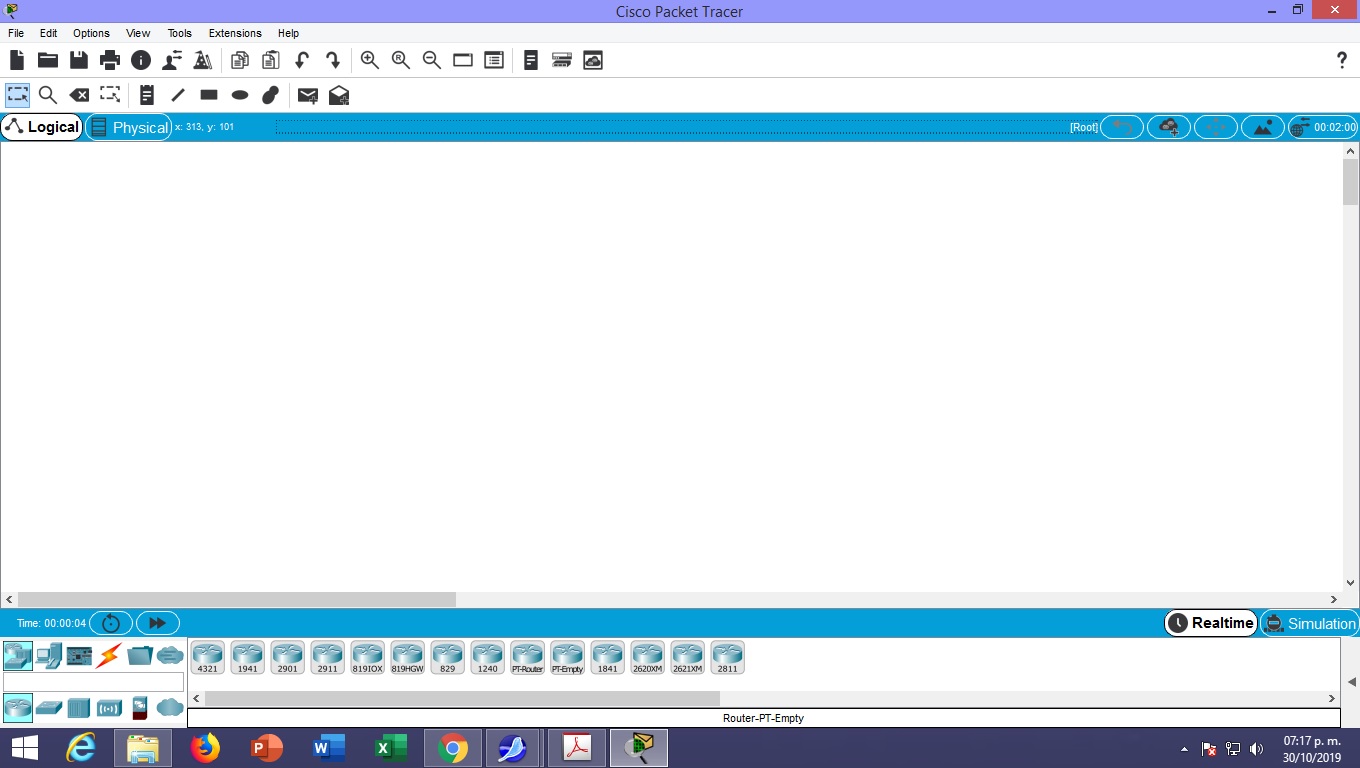Open the Options menu
The height and width of the screenshot is (768, 1360).
[x=91, y=33]
